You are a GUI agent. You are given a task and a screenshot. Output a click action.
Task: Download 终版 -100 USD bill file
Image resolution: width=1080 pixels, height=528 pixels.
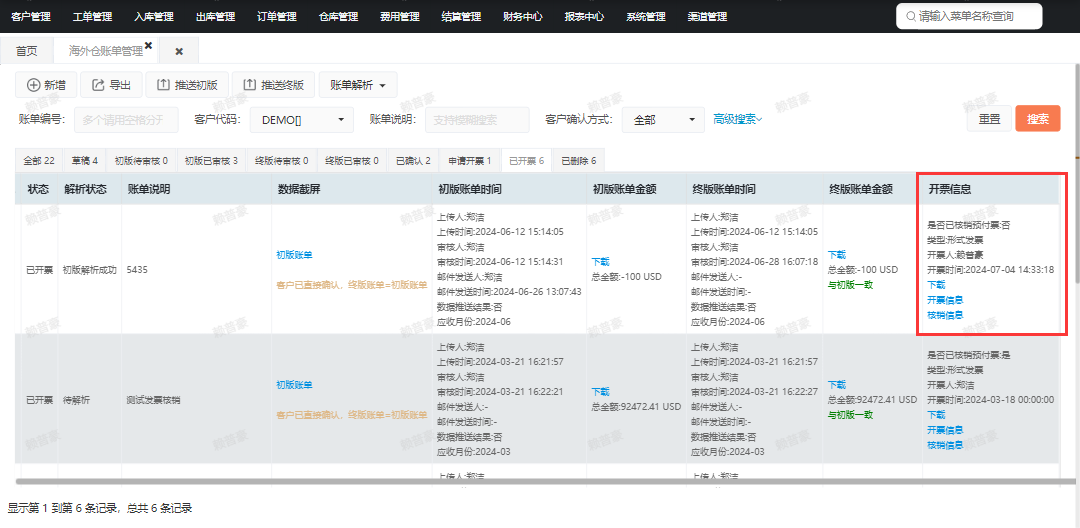pyautogui.click(x=837, y=255)
